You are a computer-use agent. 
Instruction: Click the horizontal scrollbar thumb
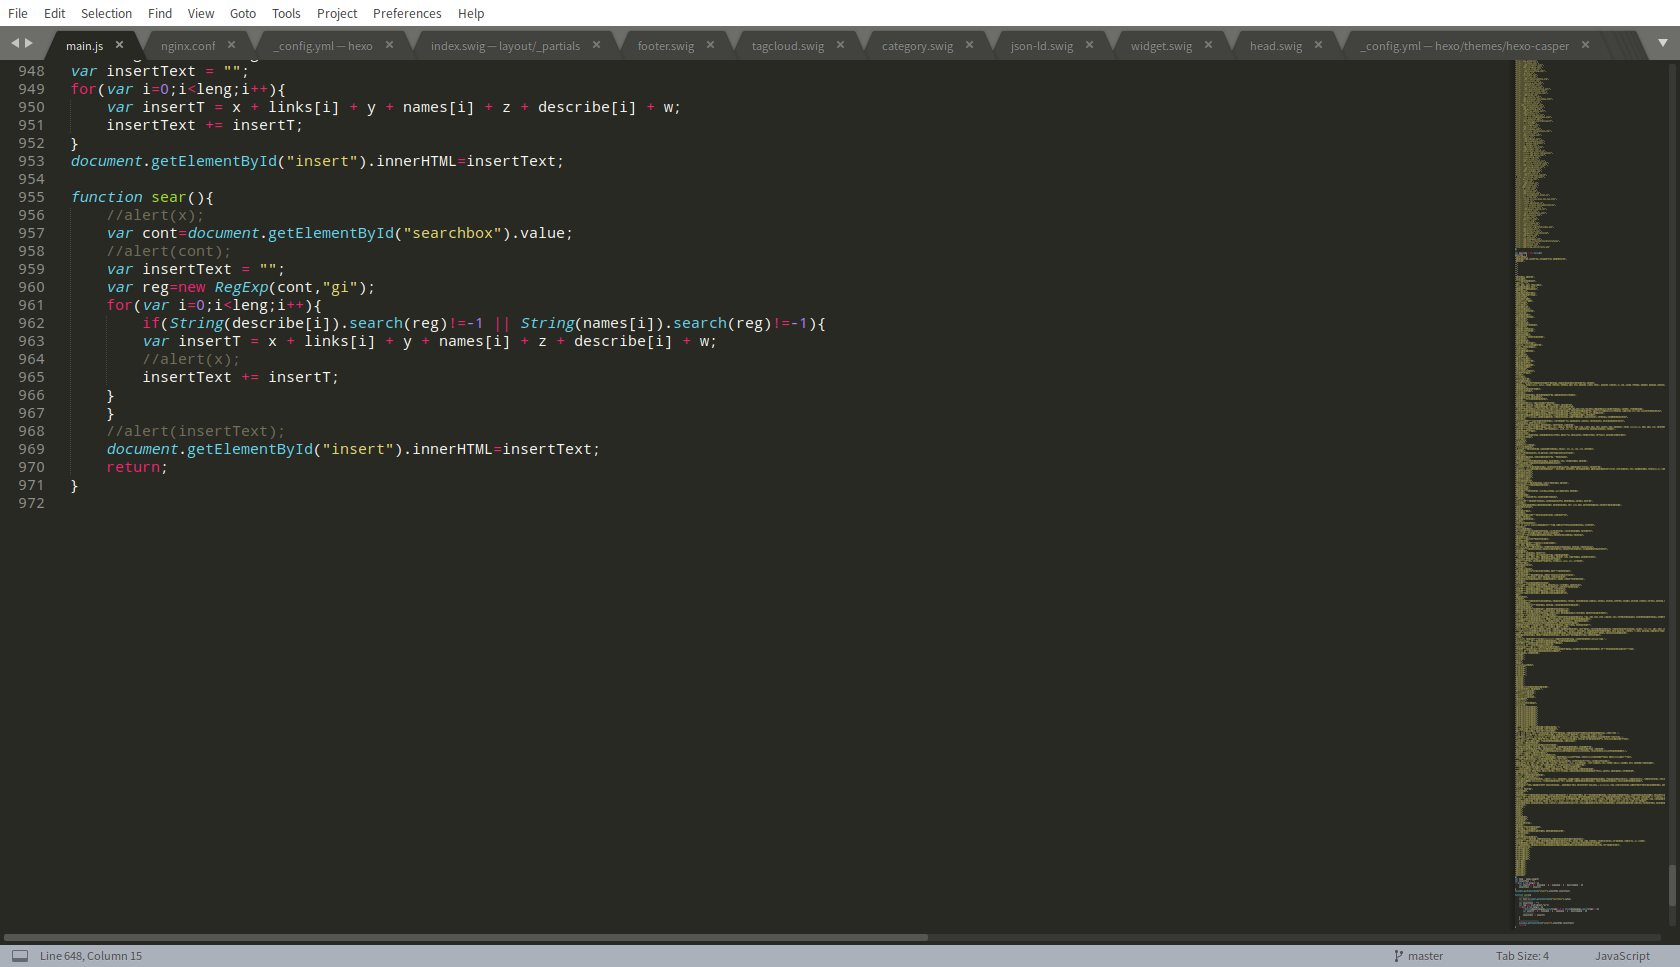tap(465, 937)
